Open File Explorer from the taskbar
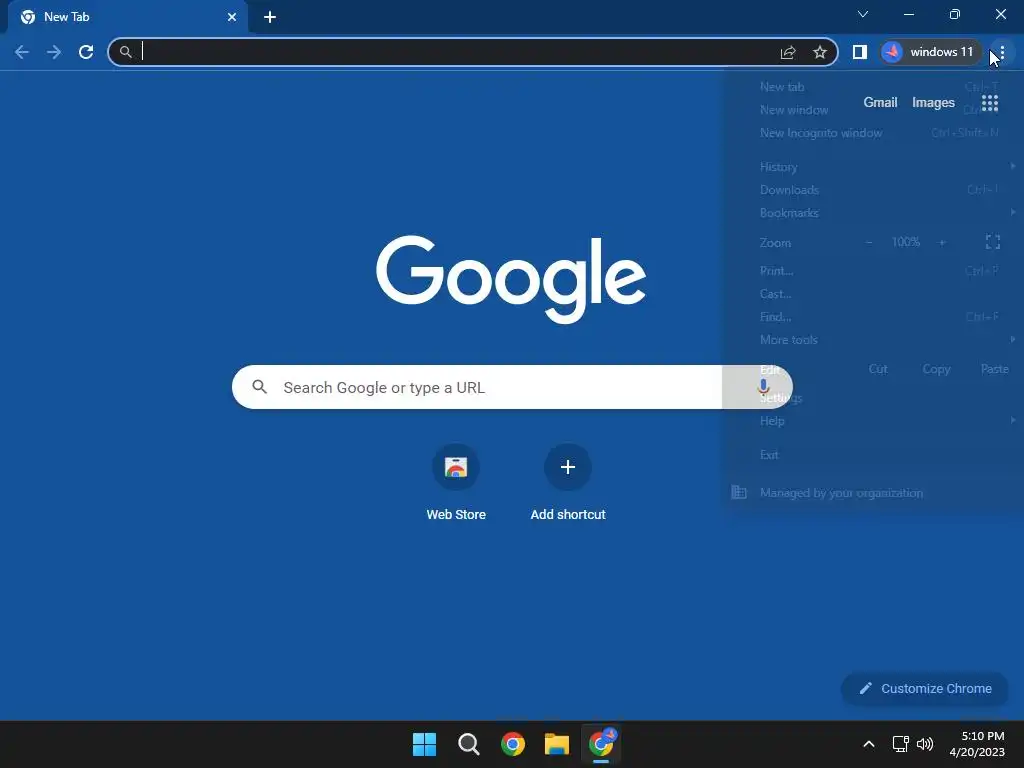The height and width of the screenshot is (768, 1024). 557,744
